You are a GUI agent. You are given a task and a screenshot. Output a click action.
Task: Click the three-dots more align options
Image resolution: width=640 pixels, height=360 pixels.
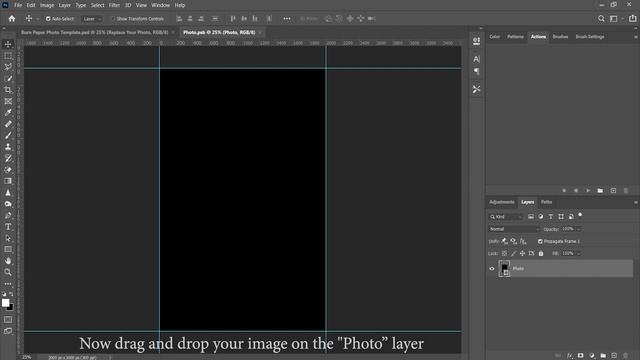point(287,19)
